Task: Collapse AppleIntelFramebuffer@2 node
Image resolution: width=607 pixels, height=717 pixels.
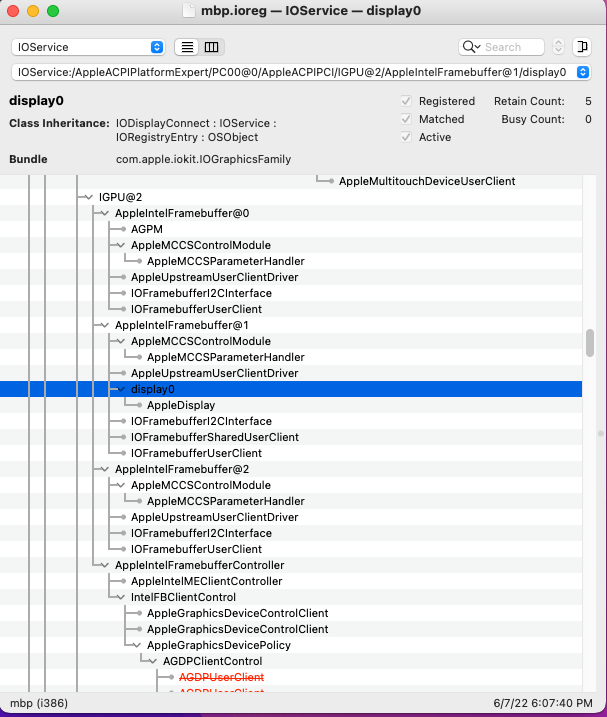Action: [105, 470]
